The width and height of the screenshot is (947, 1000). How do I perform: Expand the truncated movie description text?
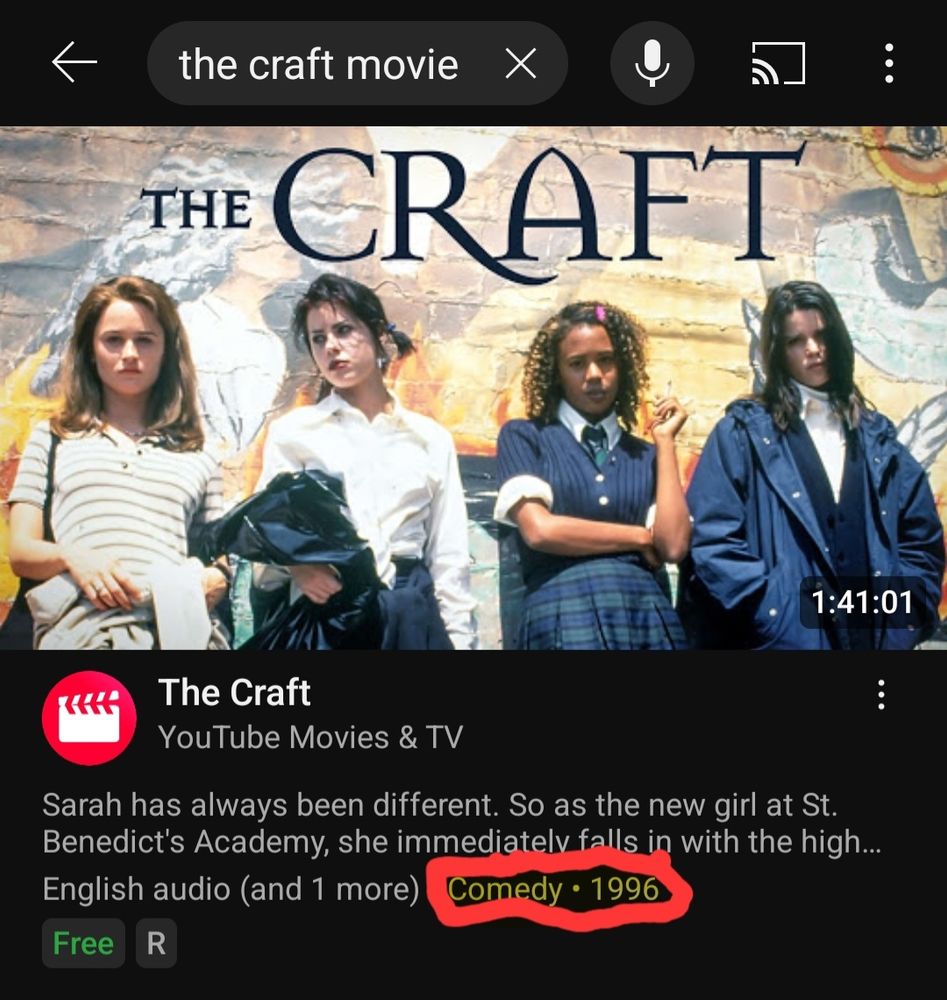(x=462, y=823)
